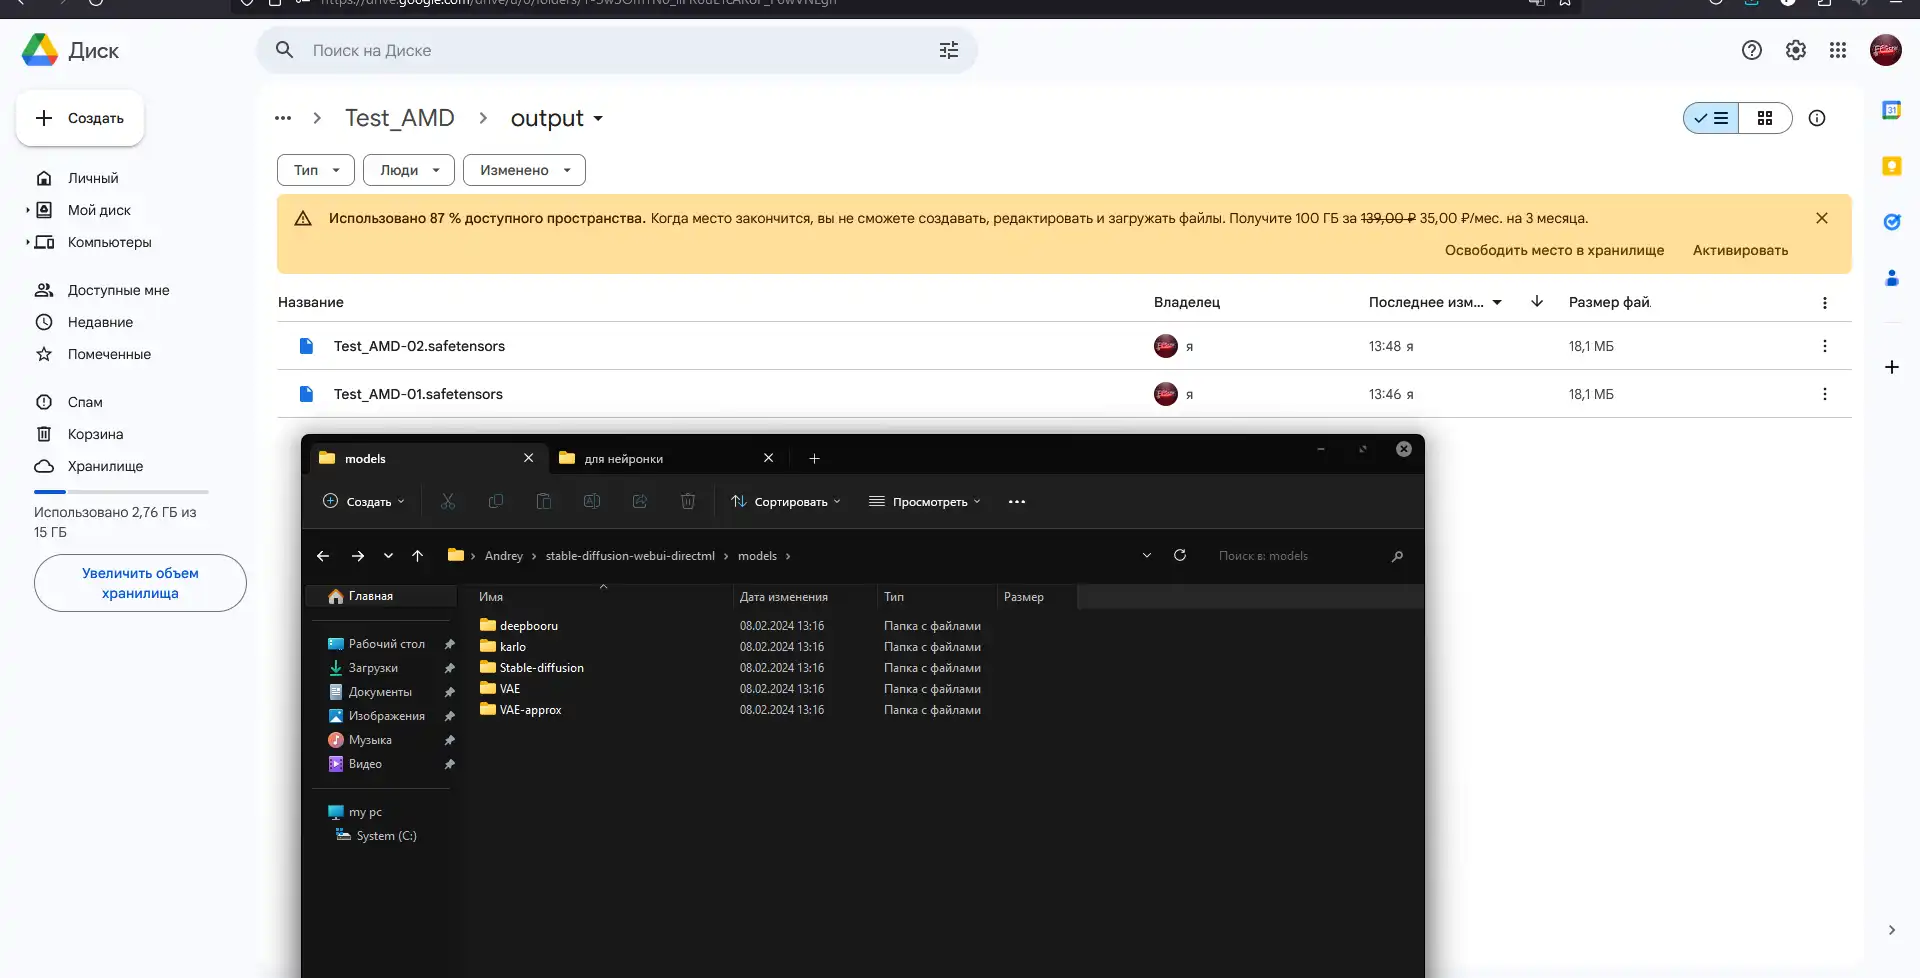Image resolution: width=1920 pixels, height=978 pixels.
Task: Open column options menu in file list header
Action: click(1824, 303)
